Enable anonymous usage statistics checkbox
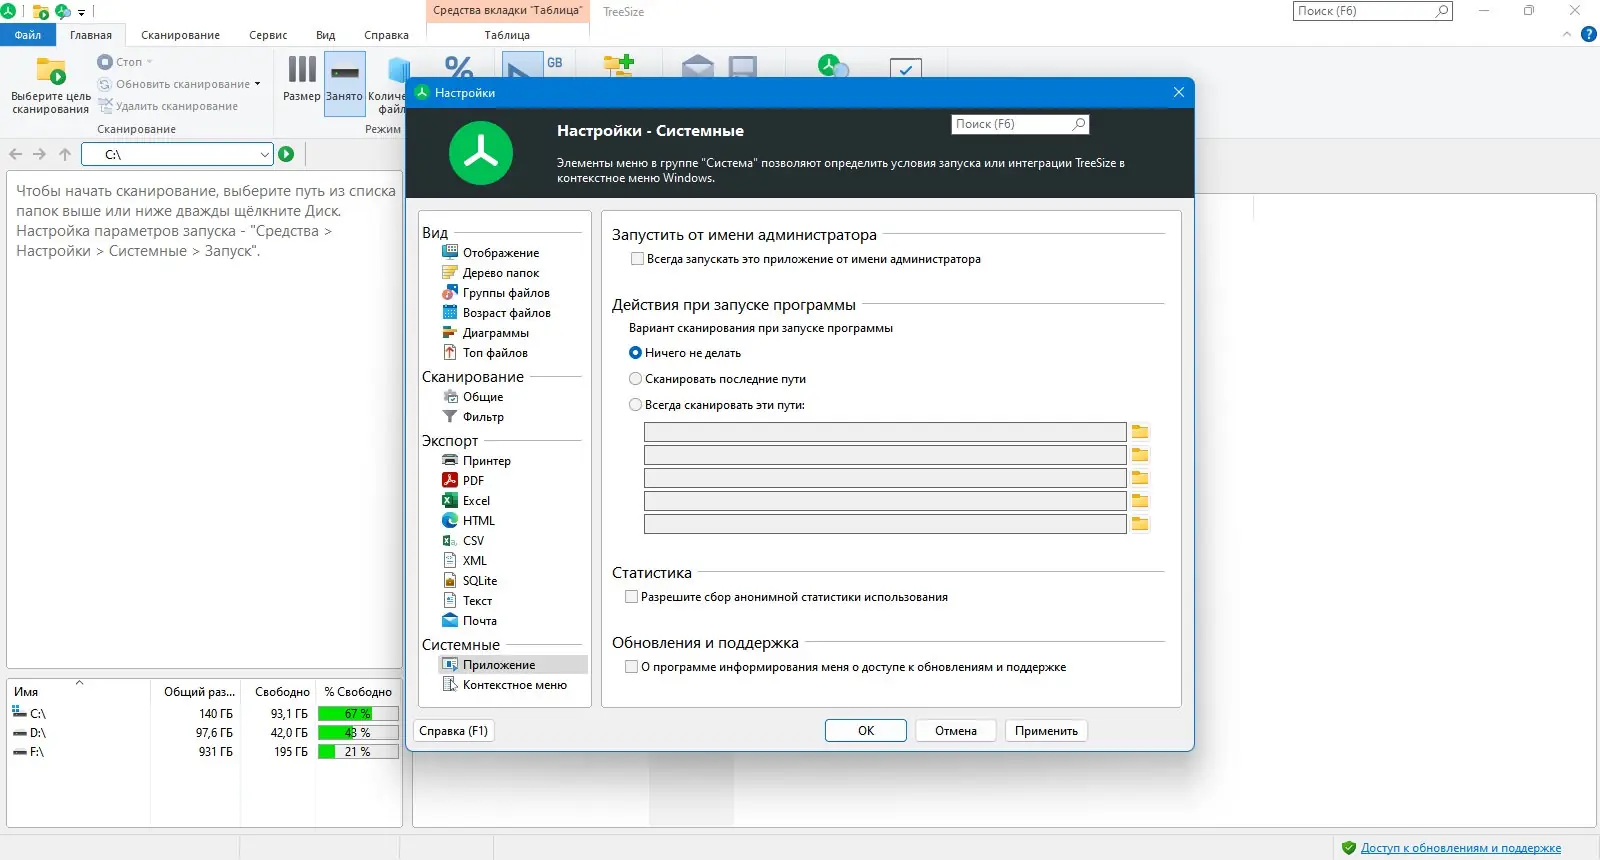Image resolution: width=1600 pixels, height=860 pixels. click(631, 597)
